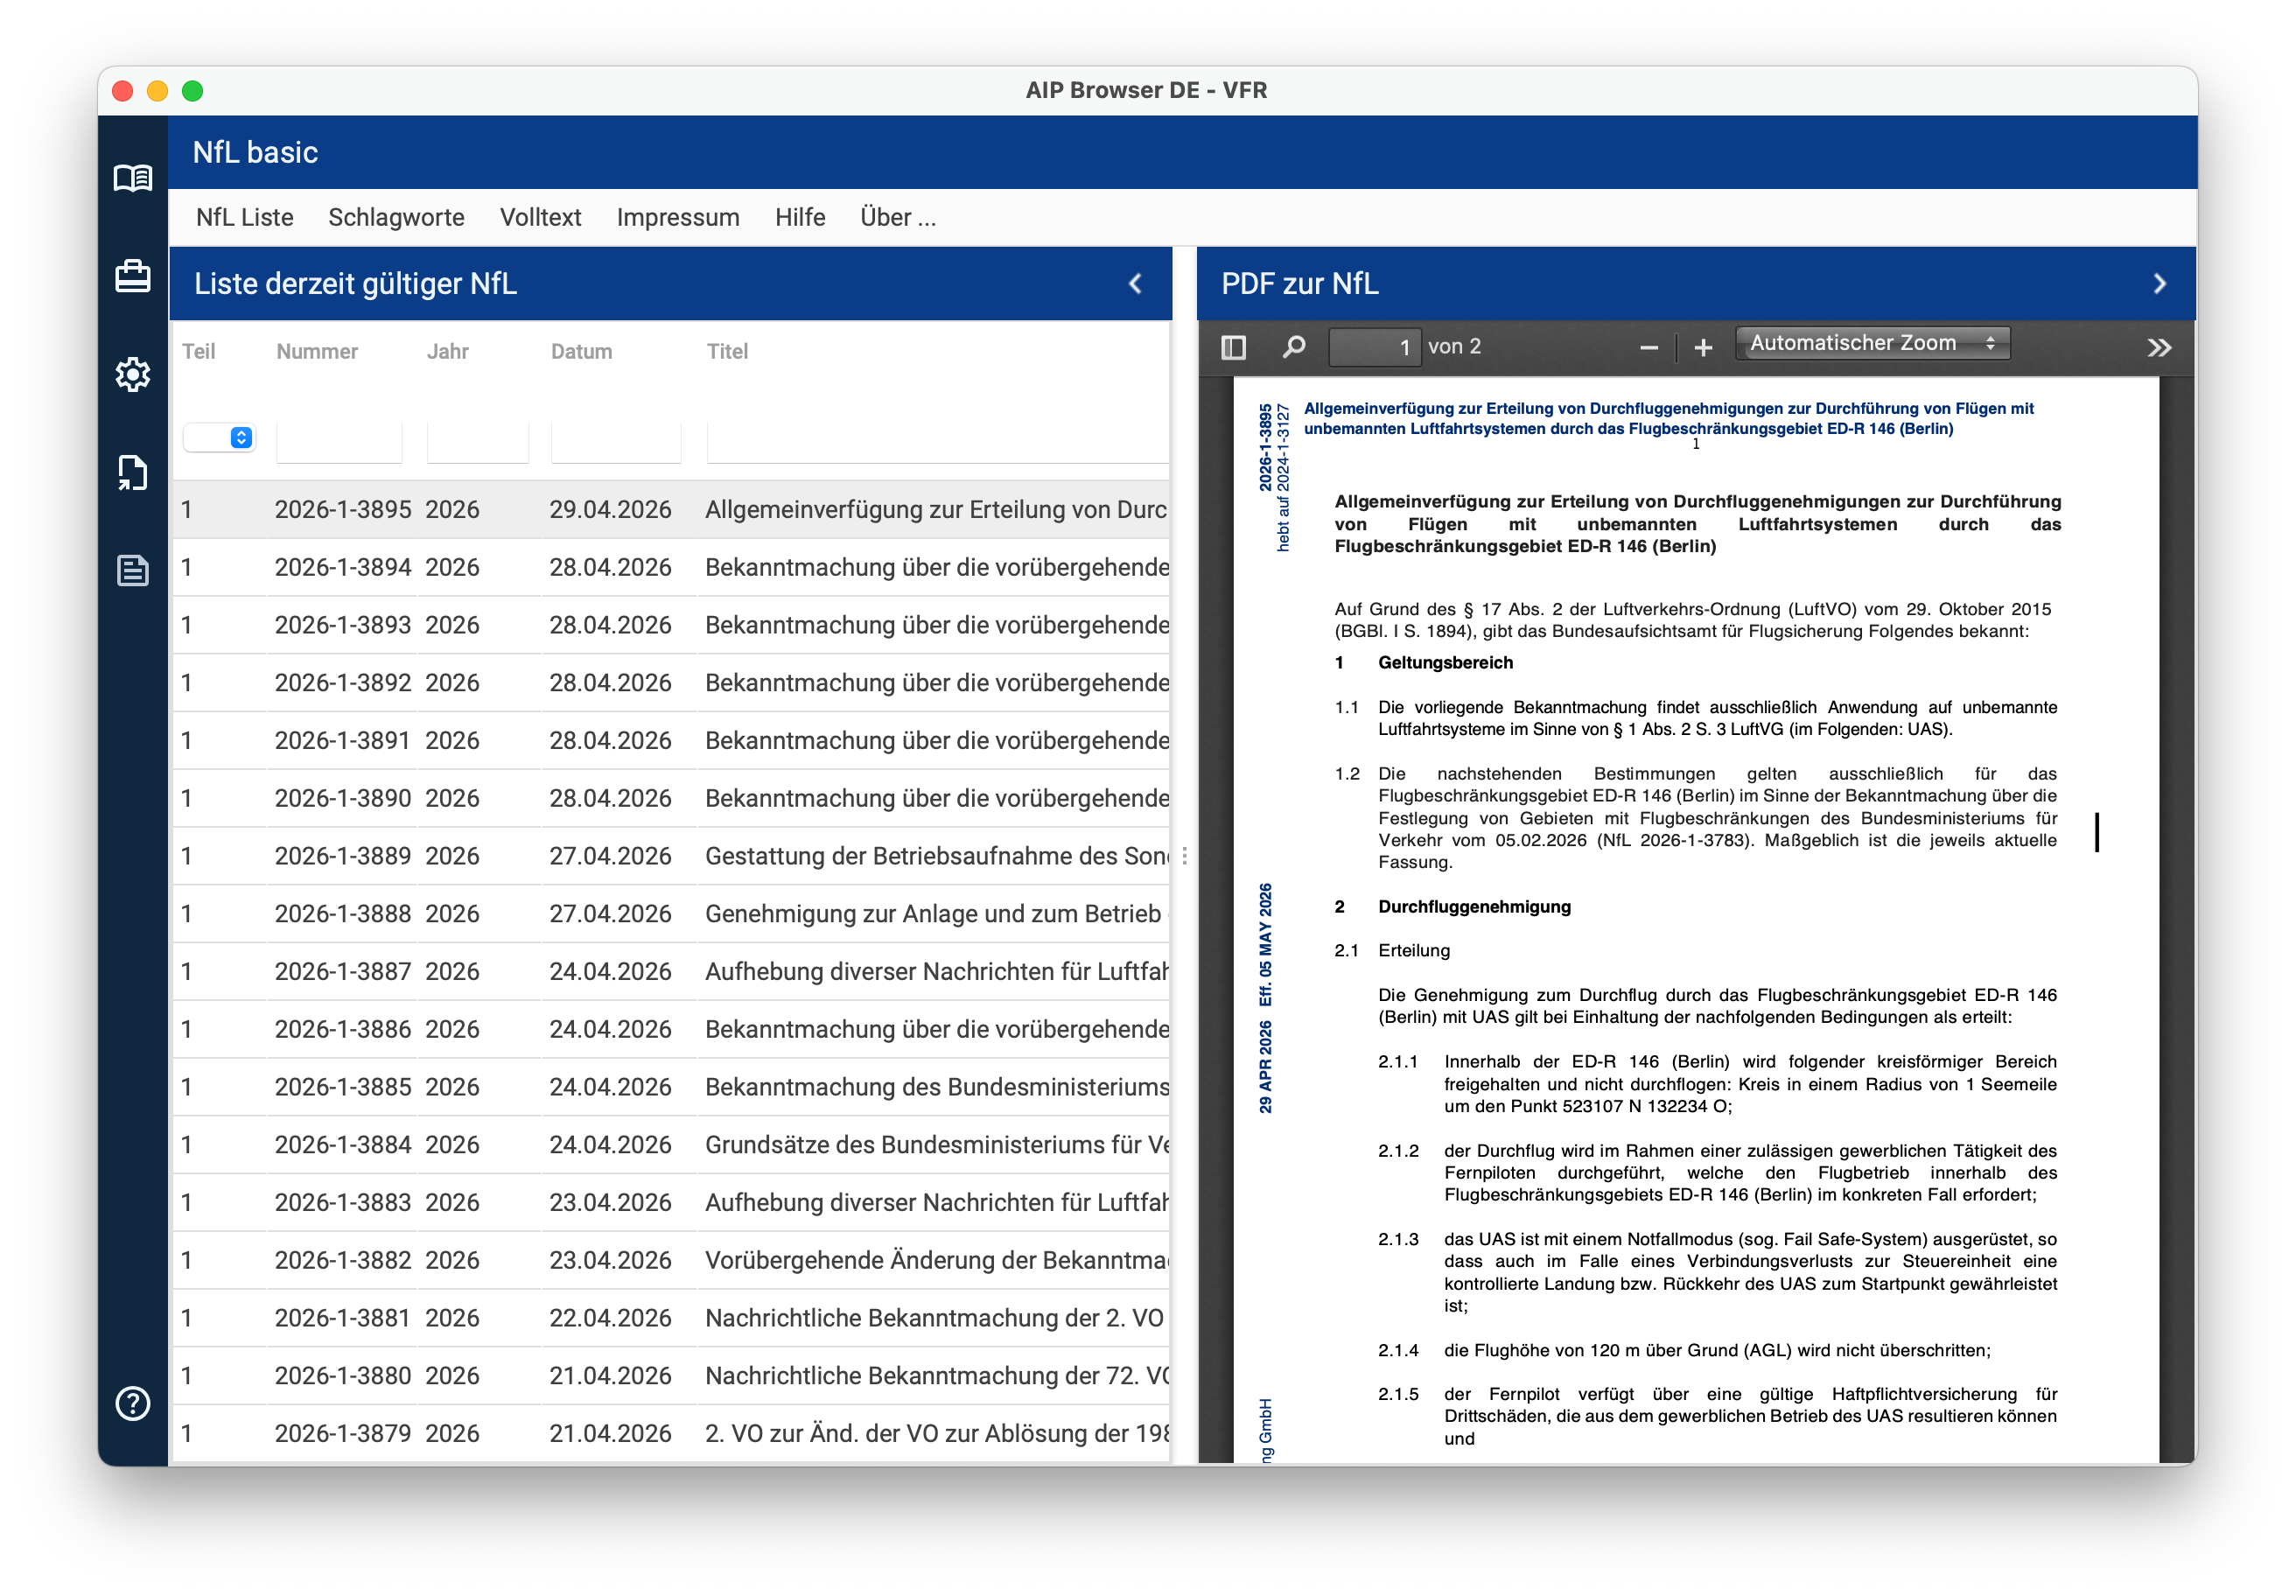Image resolution: width=2296 pixels, height=1596 pixels.
Task: Open the Impressum menu
Action: coord(678,217)
